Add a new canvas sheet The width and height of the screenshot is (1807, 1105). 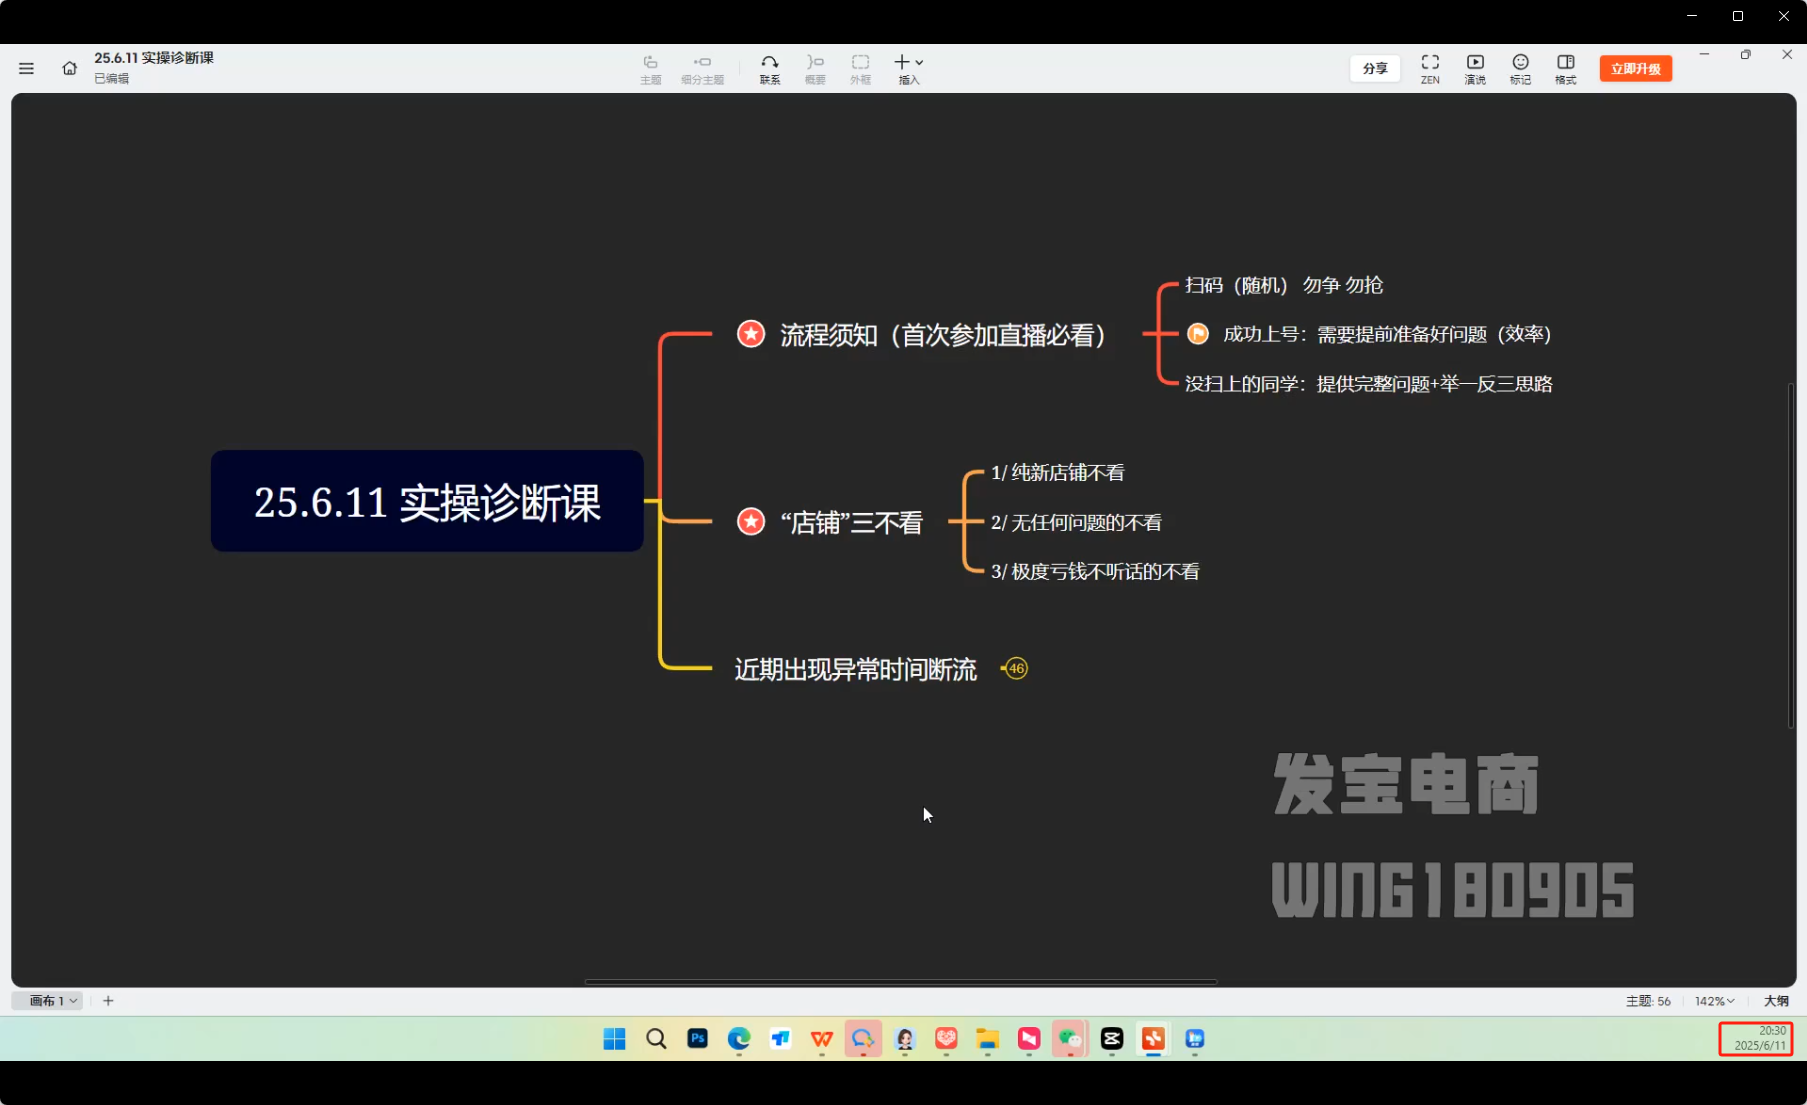pos(108,1001)
